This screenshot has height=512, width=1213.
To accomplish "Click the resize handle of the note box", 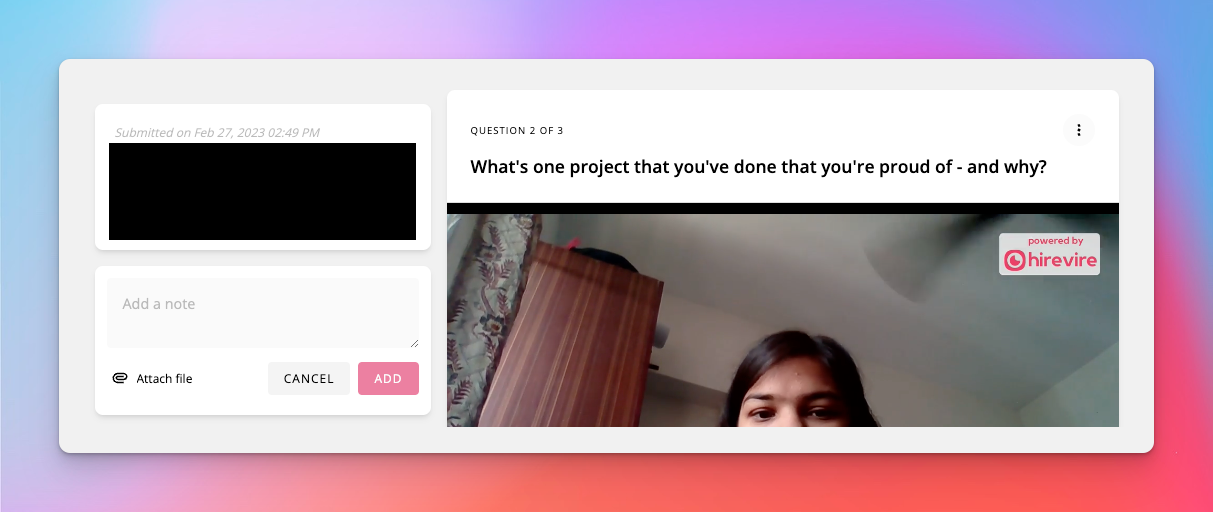I will [x=413, y=342].
